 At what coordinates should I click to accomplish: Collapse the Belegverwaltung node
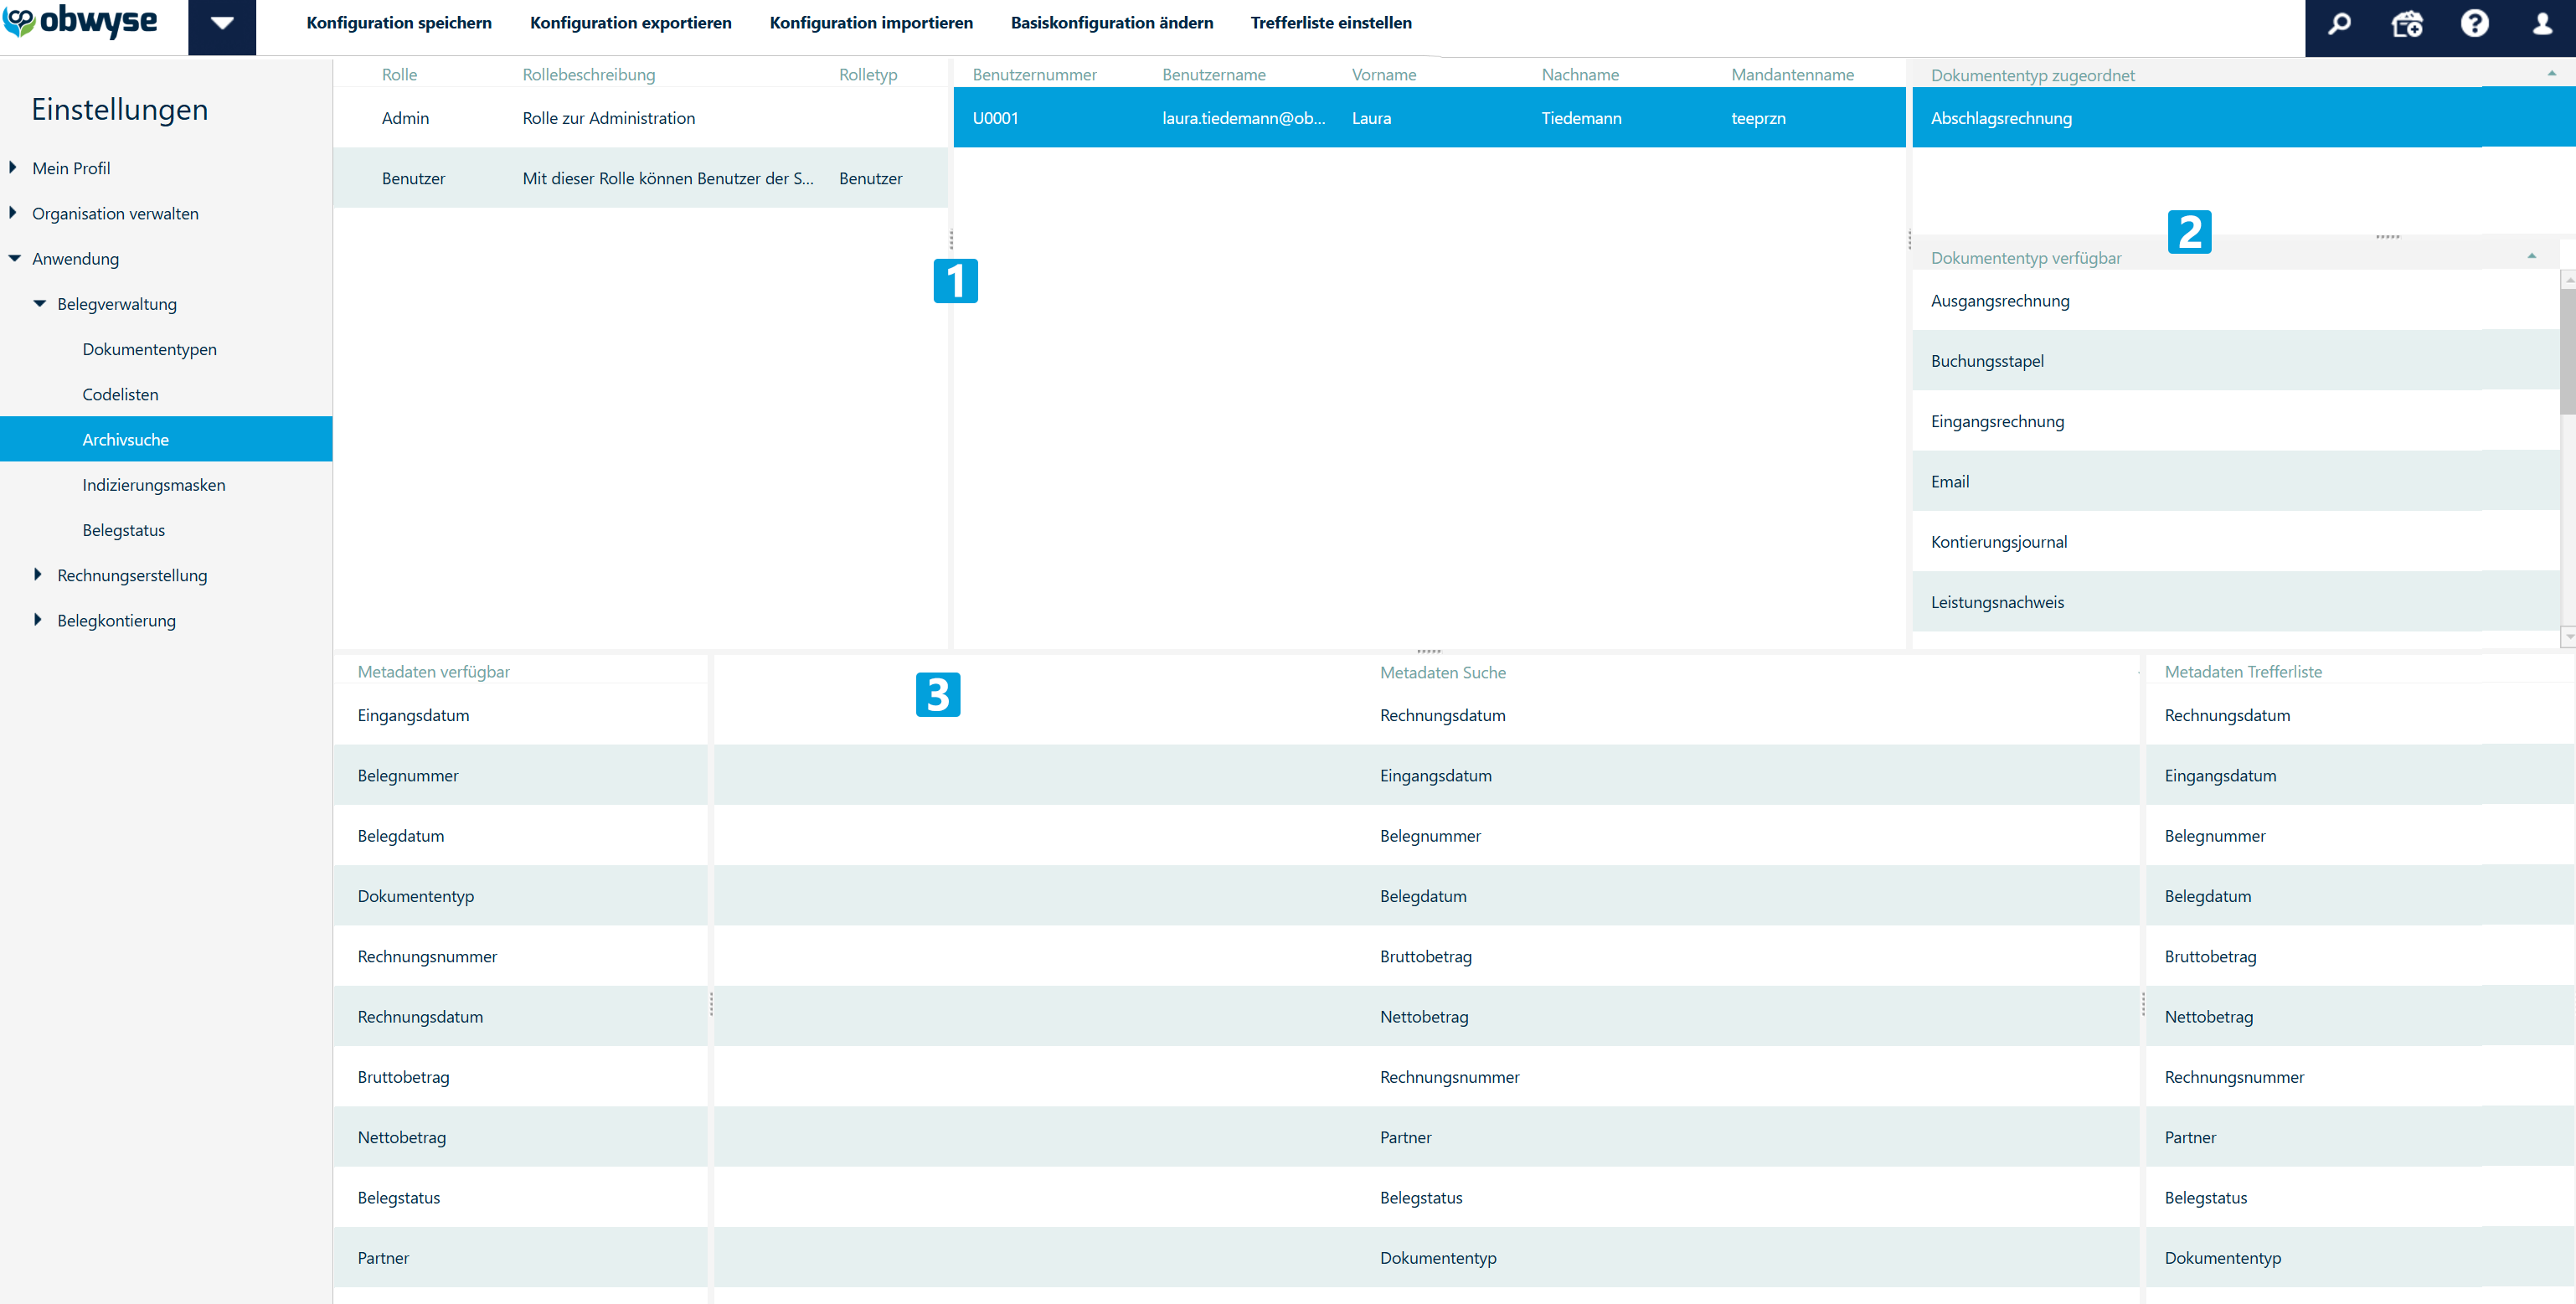40,303
